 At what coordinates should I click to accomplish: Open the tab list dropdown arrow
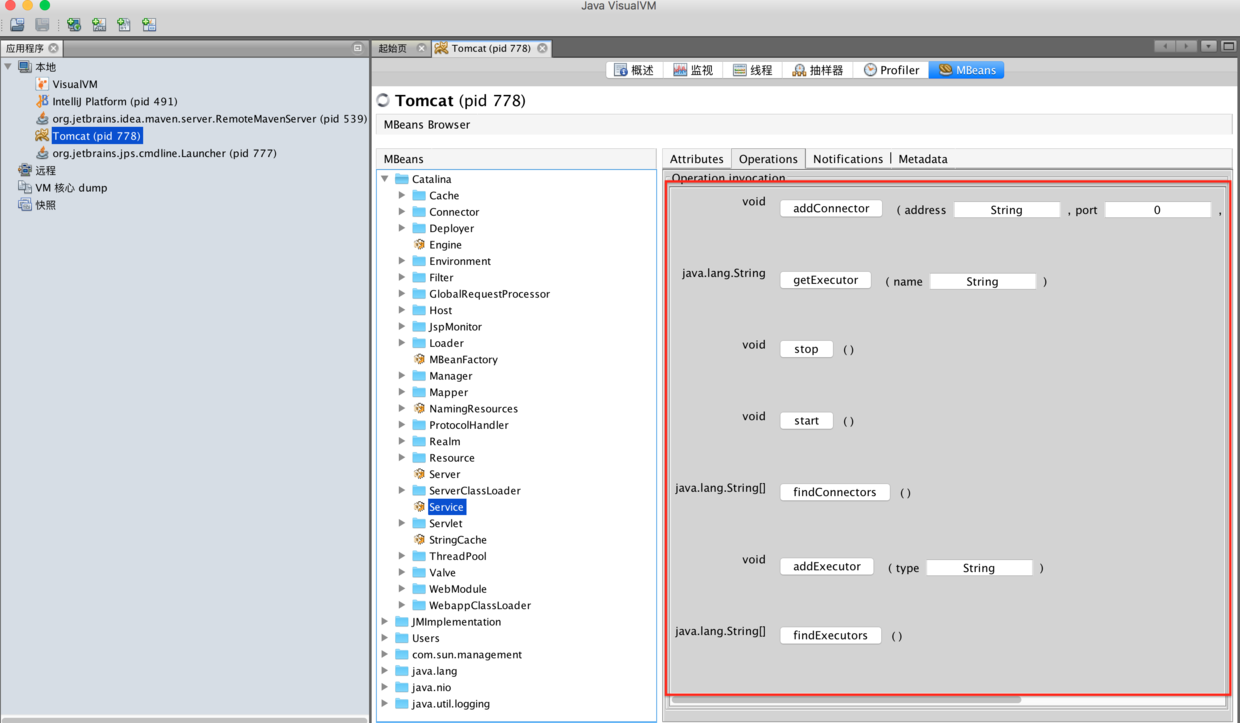(x=1209, y=47)
